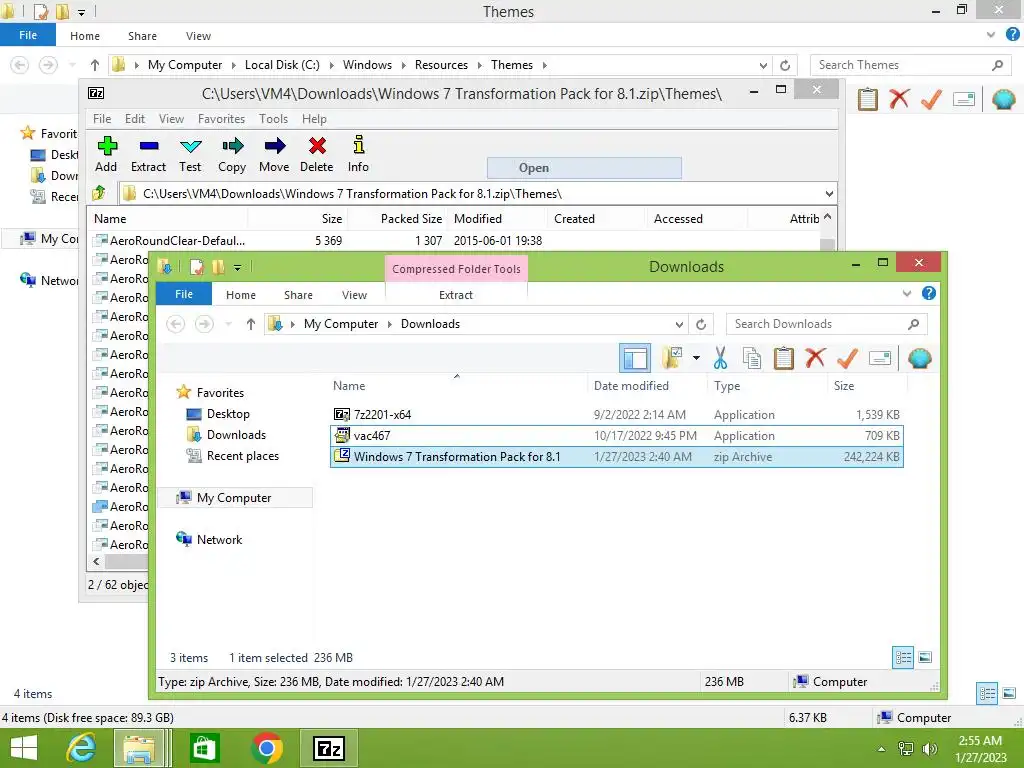
Task: Click refresh button in Themes address bar
Action: point(785,65)
